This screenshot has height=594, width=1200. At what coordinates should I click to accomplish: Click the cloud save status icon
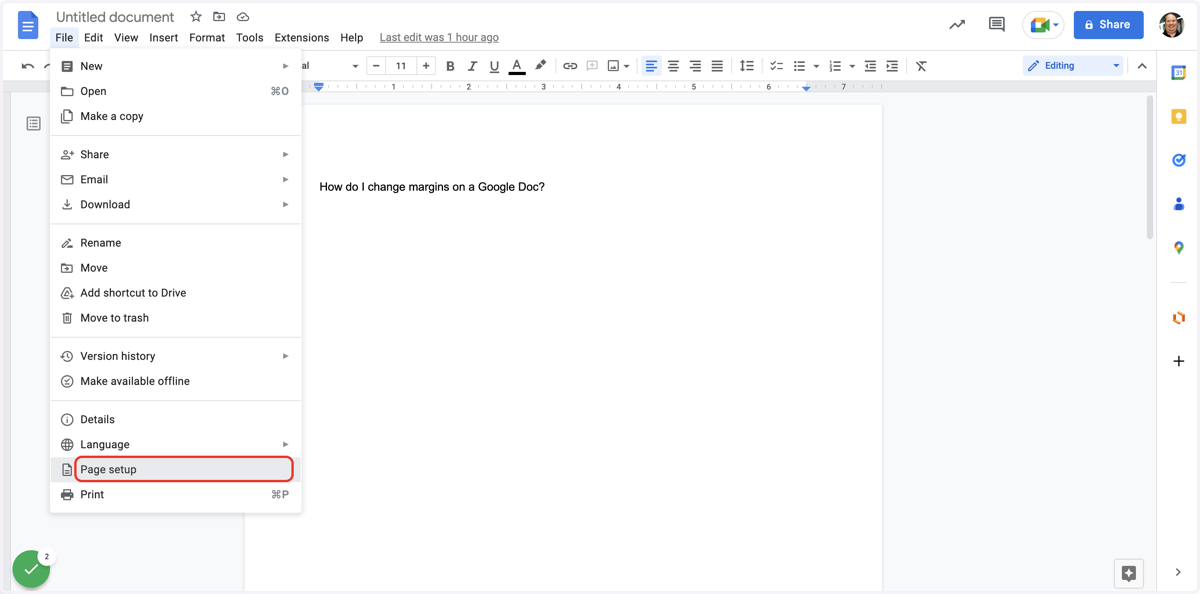(x=243, y=17)
